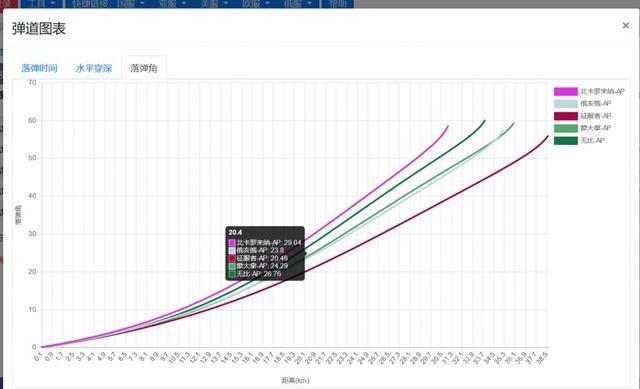Open the 帮助 menu item
Viewport: 640px width, 389px height.
(337, 4)
